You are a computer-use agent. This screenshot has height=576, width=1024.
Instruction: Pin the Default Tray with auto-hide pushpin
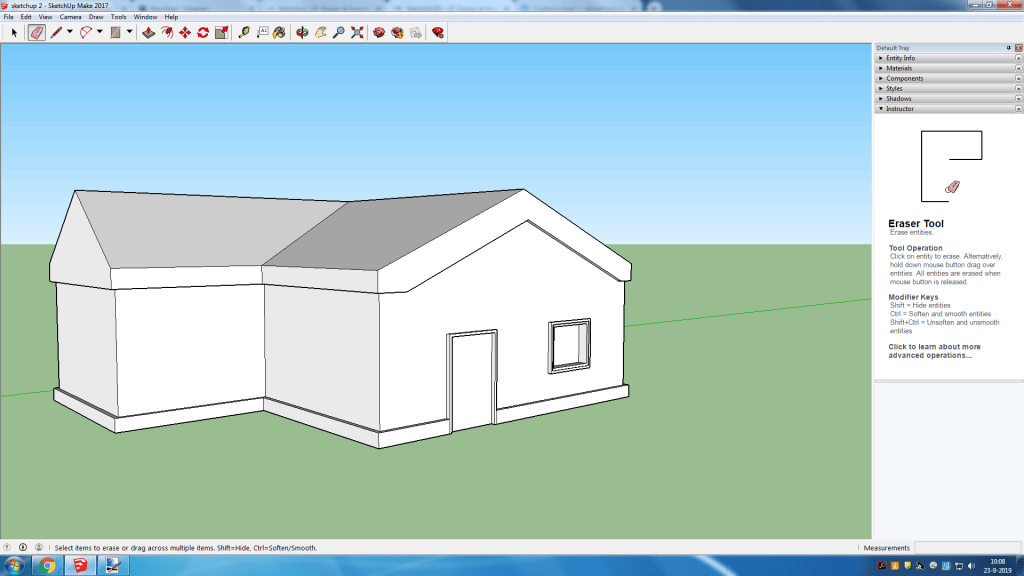click(x=1008, y=47)
